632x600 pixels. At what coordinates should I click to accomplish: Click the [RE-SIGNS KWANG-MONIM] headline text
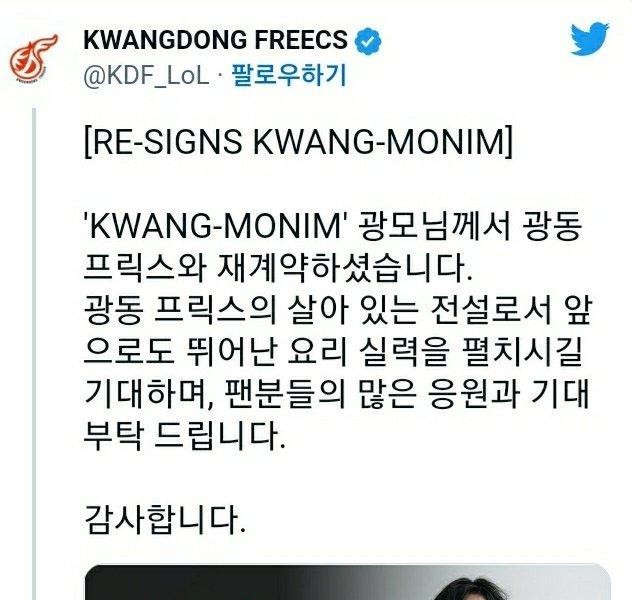pyautogui.click(x=298, y=141)
